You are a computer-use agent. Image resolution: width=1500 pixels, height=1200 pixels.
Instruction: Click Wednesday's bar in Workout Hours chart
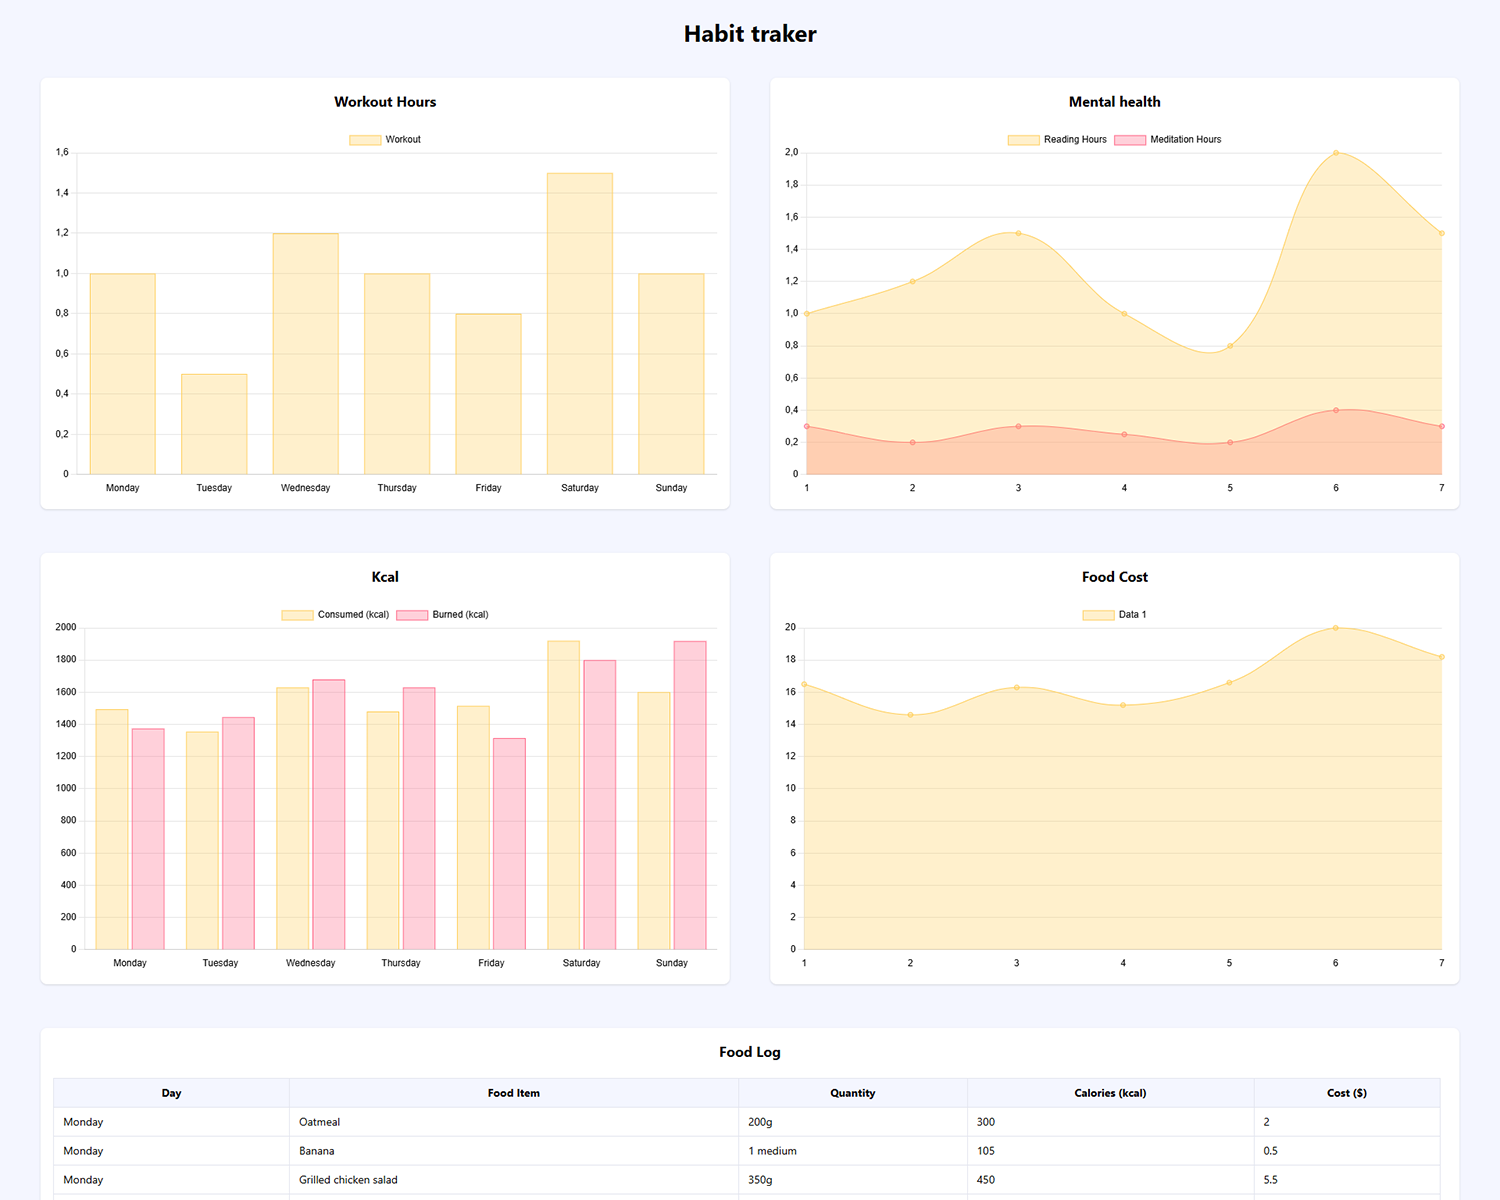[306, 353]
